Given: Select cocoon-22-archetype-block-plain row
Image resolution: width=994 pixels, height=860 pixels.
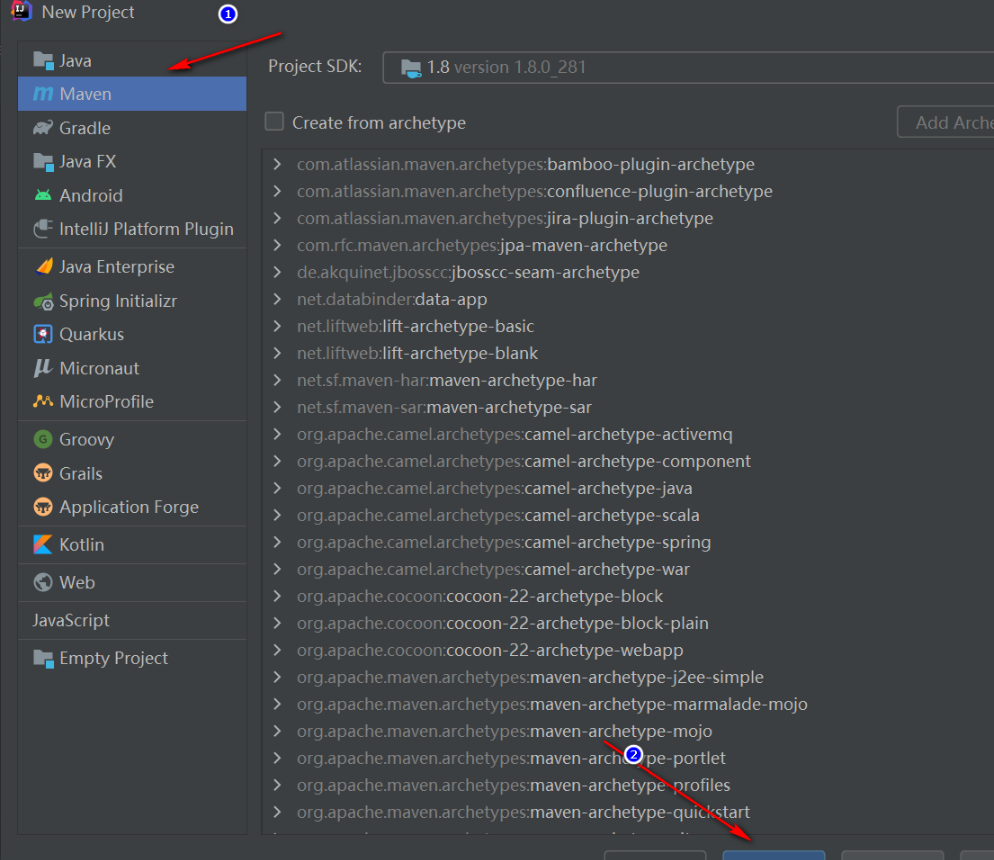Looking at the screenshot, I should pos(628,623).
